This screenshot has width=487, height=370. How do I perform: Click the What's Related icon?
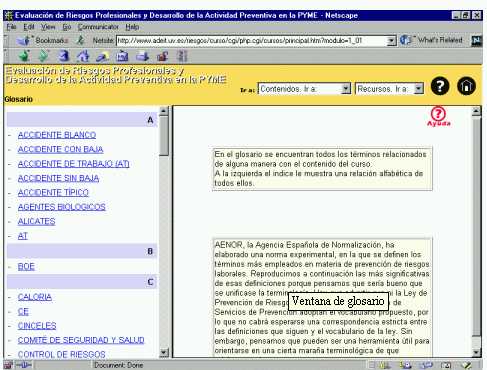[406, 40]
